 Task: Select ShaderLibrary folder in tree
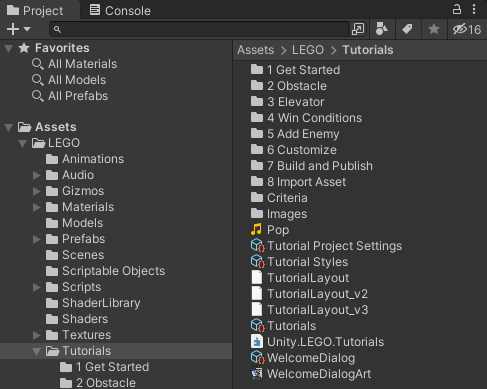(93, 303)
